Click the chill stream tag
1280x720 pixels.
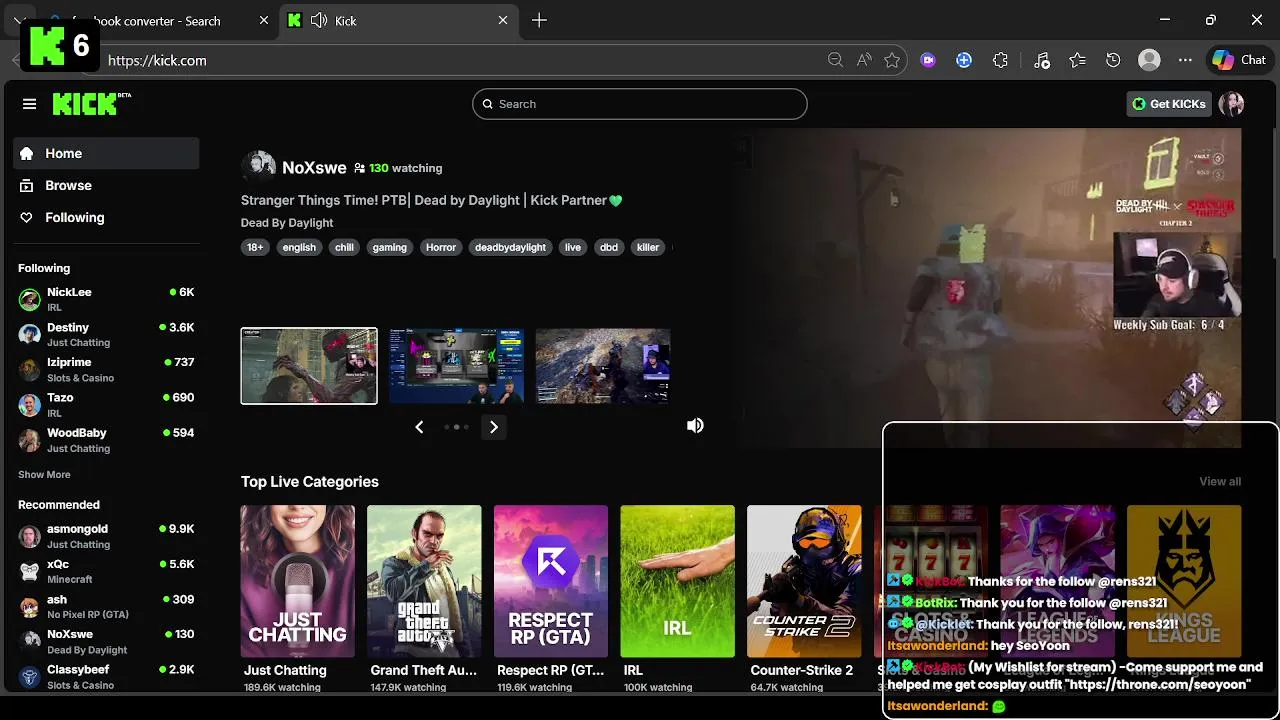click(x=344, y=247)
